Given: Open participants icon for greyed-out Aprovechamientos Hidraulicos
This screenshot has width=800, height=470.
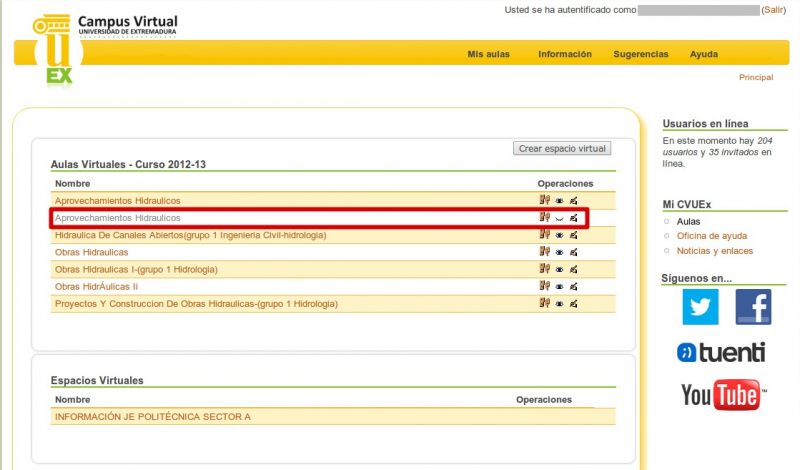Looking at the screenshot, I should click(x=544, y=217).
